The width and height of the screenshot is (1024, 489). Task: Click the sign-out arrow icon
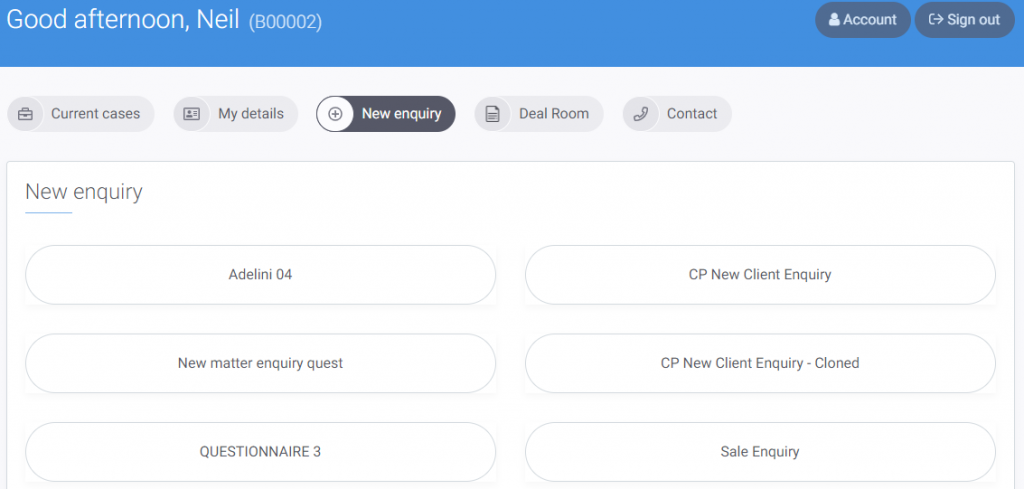click(x=936, y=20)
